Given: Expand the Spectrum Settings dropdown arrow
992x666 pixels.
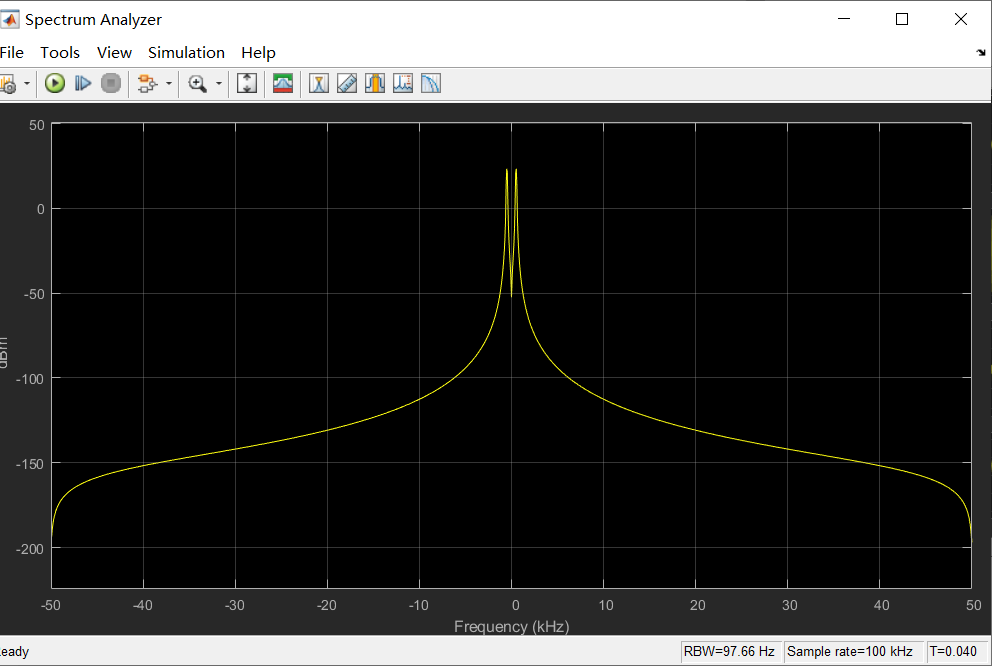Looking at the screenshot, I should click(27, 83).
